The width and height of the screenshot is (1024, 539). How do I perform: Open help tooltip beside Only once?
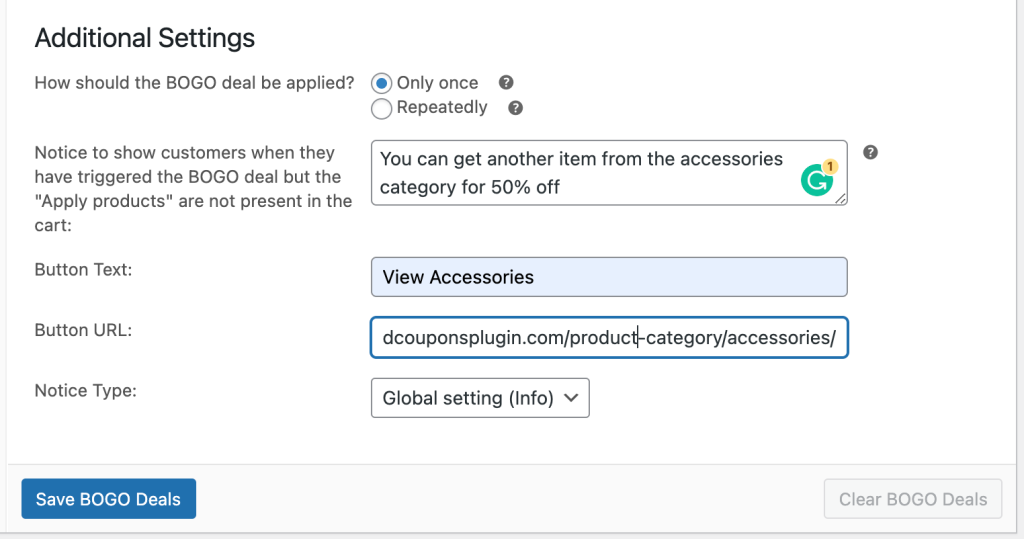pos(505,82)
